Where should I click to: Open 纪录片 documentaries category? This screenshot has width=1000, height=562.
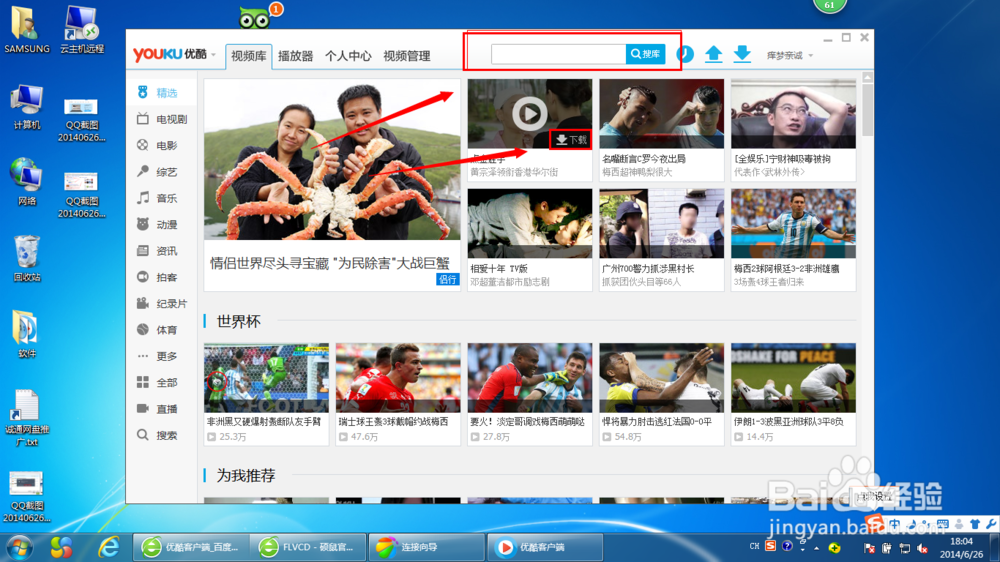[x=161, y=304]
